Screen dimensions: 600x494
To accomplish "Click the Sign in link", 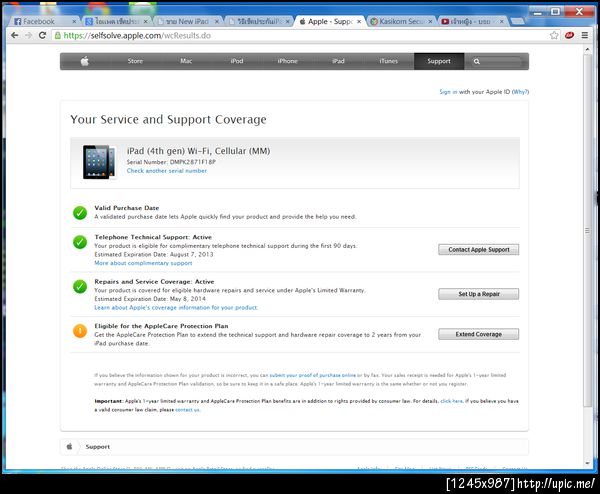I will [x=448, y=92].
